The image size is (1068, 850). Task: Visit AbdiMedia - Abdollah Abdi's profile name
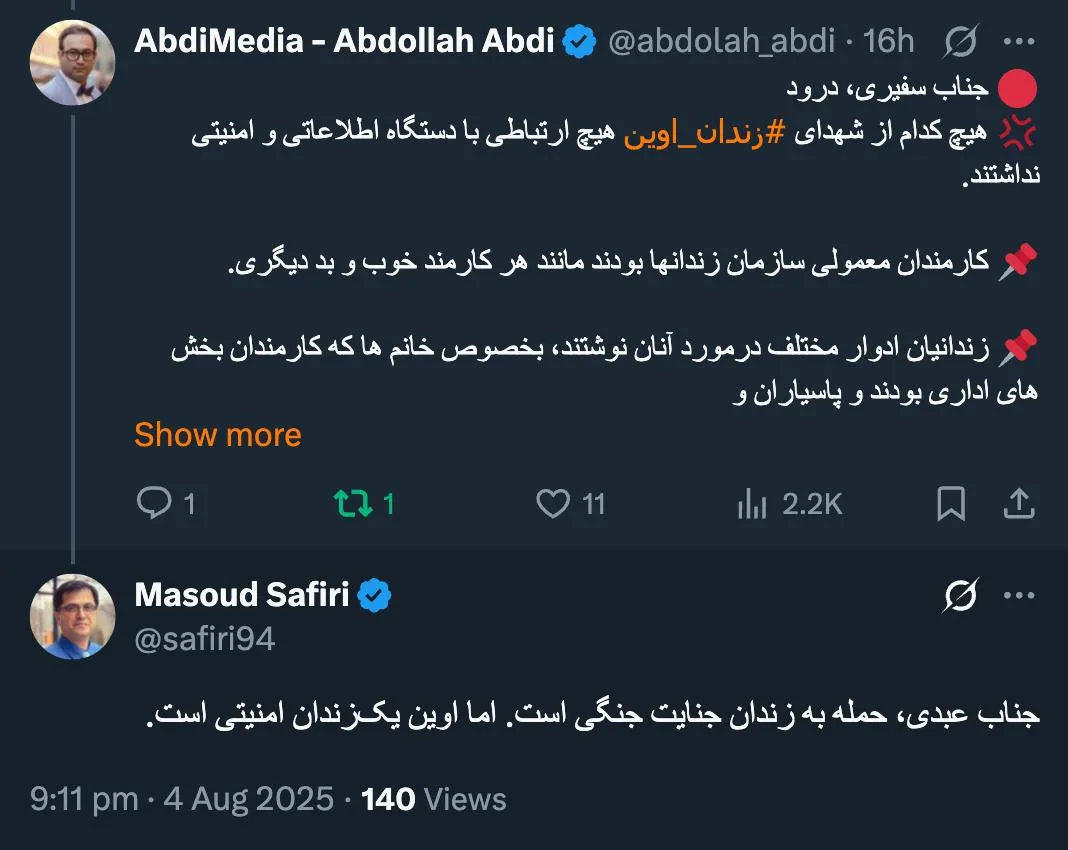pos(343,41)
